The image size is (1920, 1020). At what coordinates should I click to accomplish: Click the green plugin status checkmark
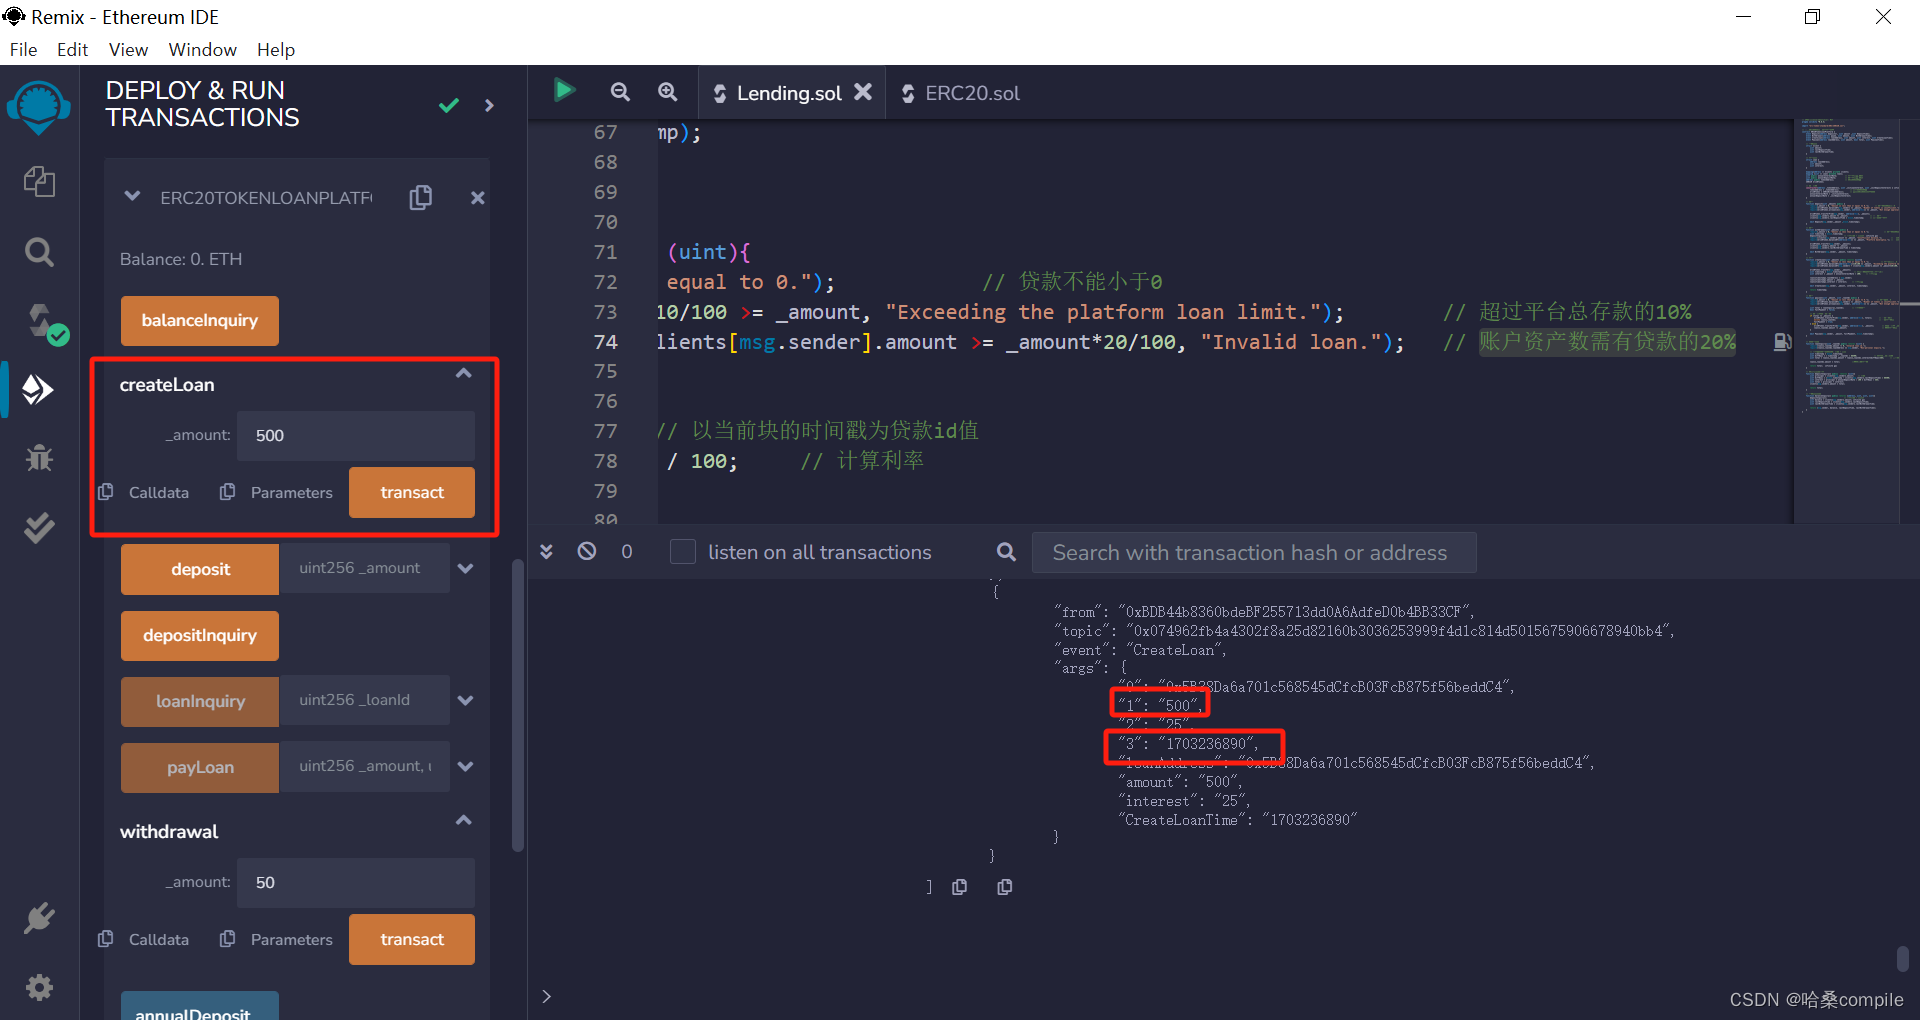[x=449, y=105]
